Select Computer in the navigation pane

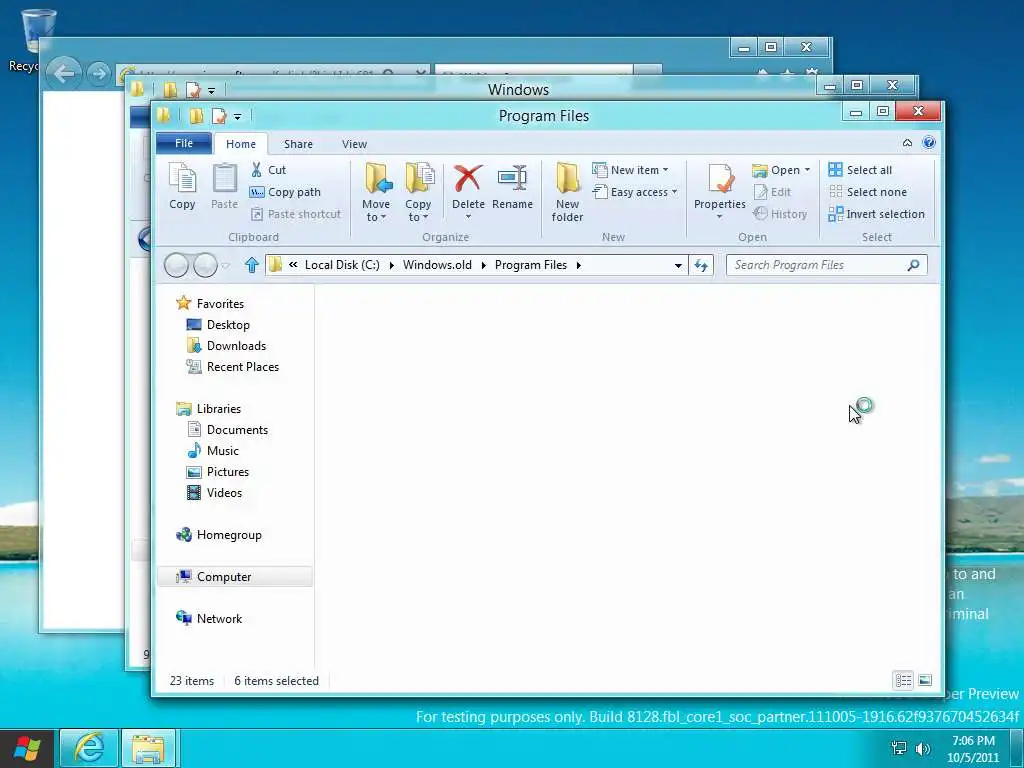tap(235, 577)
